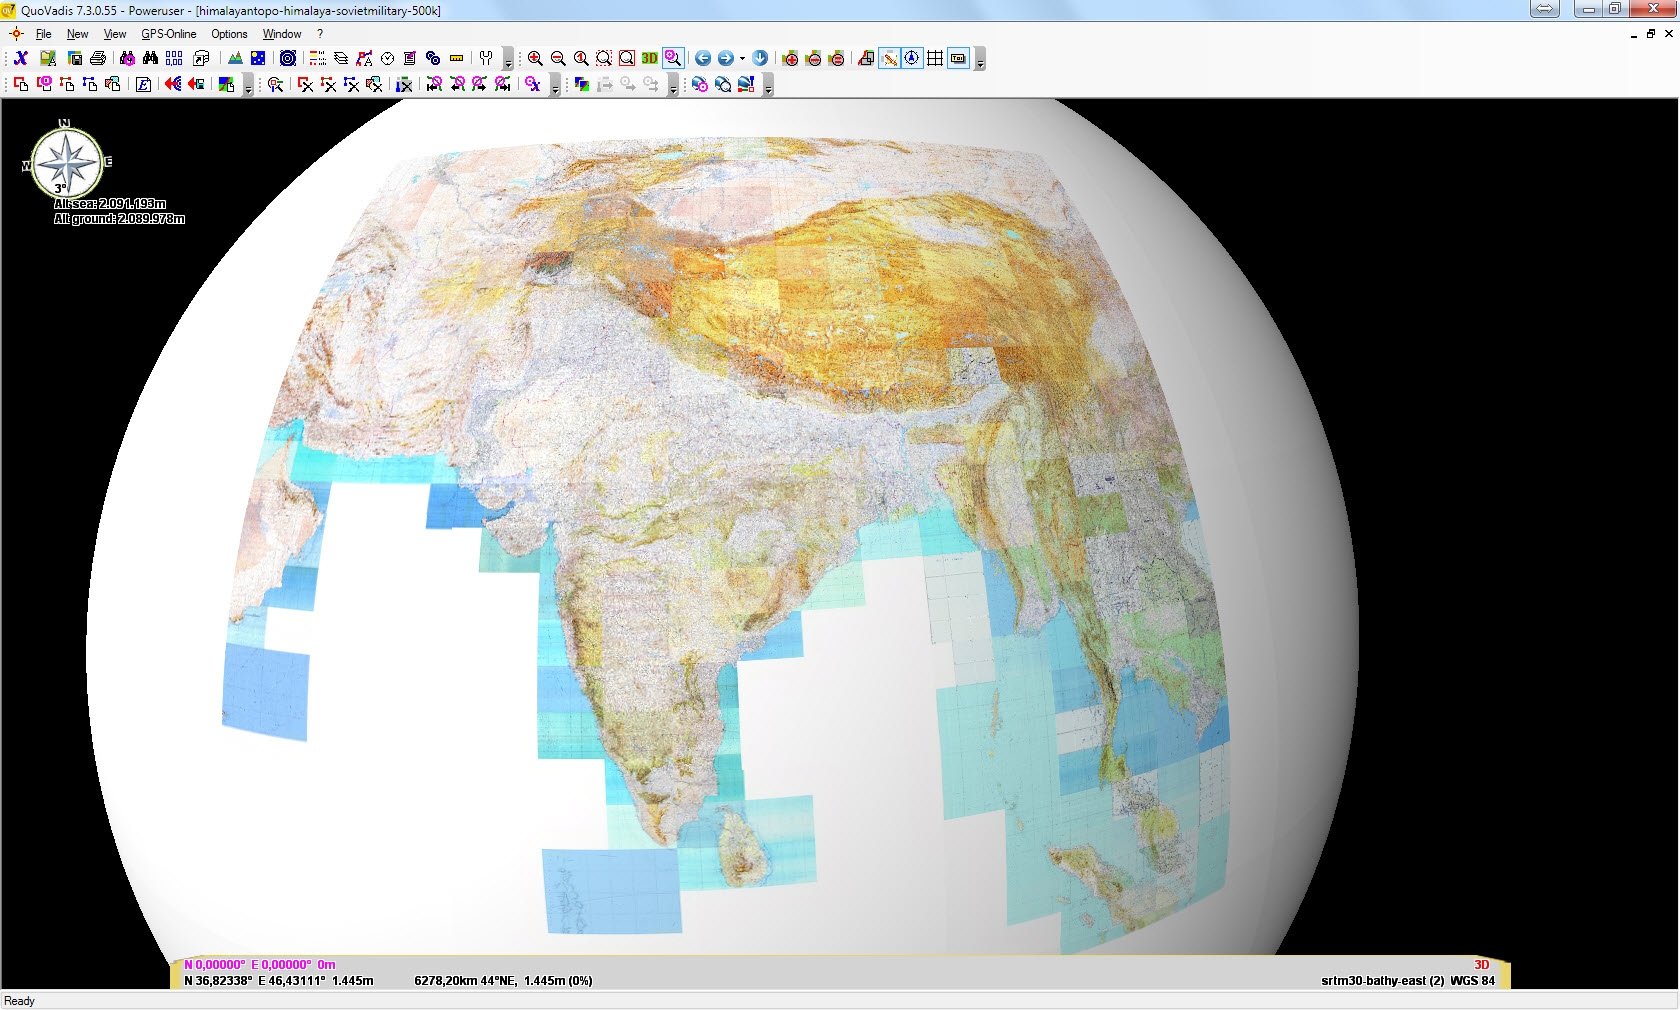Toggle the yellow Tol label button
The image size is (1680, 1010).
coord(958,58)
